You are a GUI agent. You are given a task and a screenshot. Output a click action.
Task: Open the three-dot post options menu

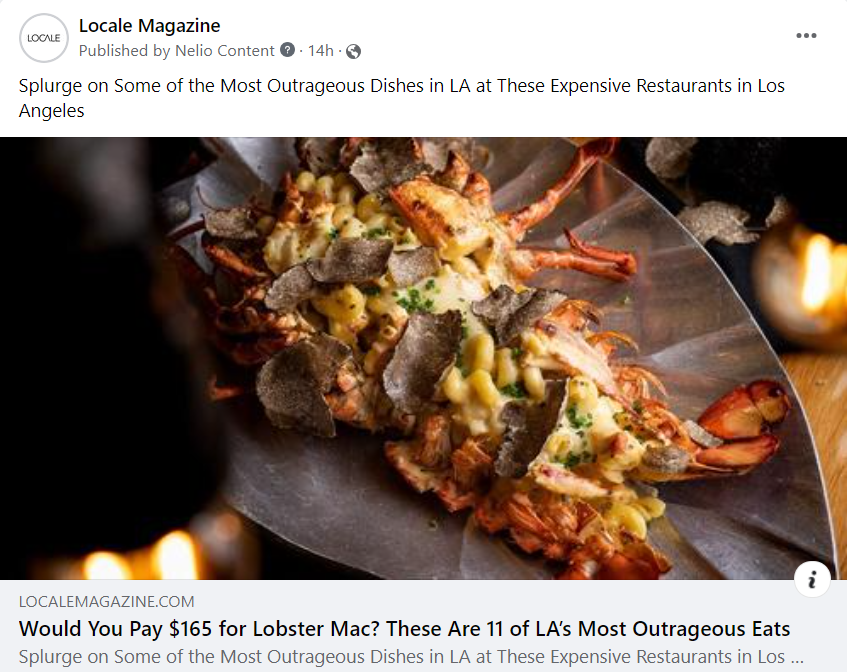pyautogui.click(x=806, y=36)
